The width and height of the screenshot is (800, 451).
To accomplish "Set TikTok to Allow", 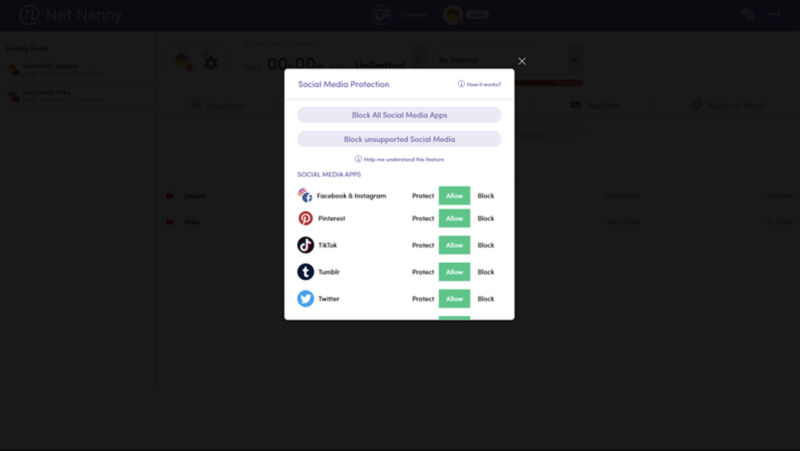I will point(454,245).
